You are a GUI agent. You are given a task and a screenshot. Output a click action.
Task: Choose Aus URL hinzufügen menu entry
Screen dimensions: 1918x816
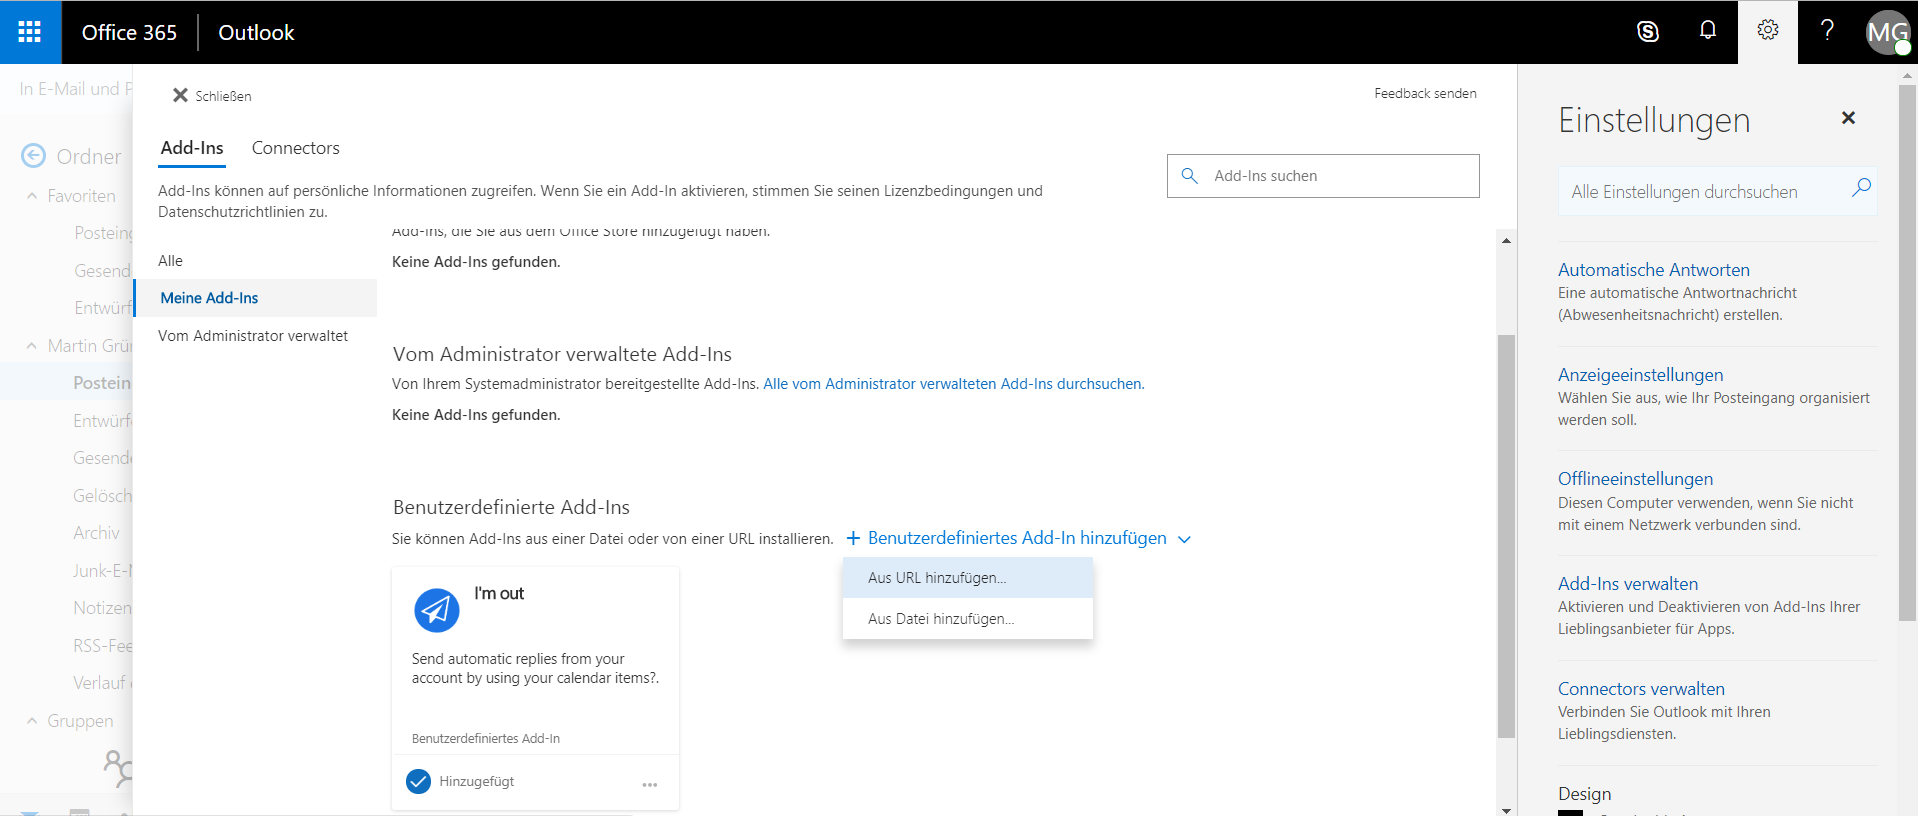(937, 578)
